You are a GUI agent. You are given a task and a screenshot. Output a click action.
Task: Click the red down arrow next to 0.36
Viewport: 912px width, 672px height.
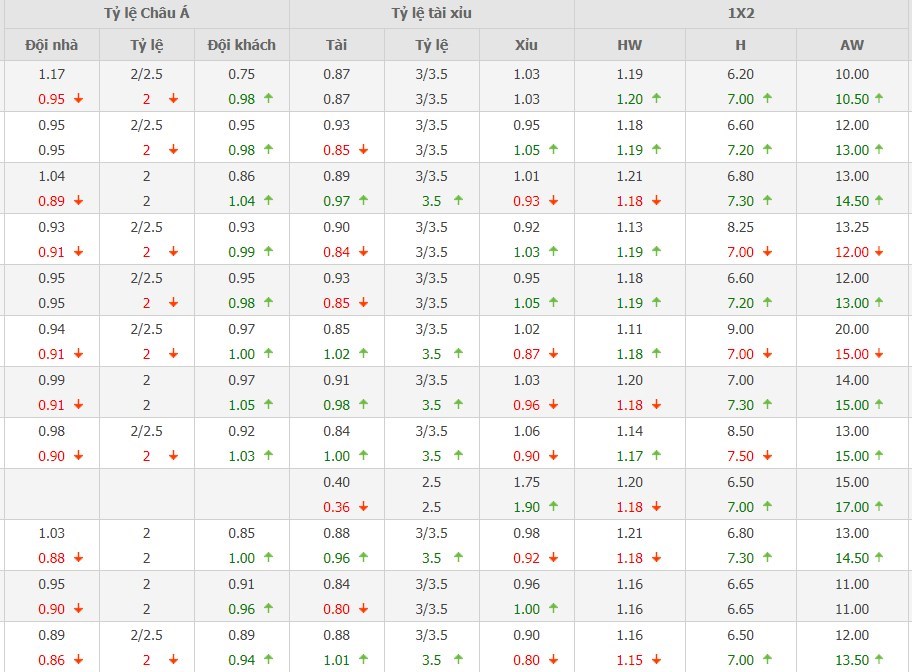(x=363, y=506)
